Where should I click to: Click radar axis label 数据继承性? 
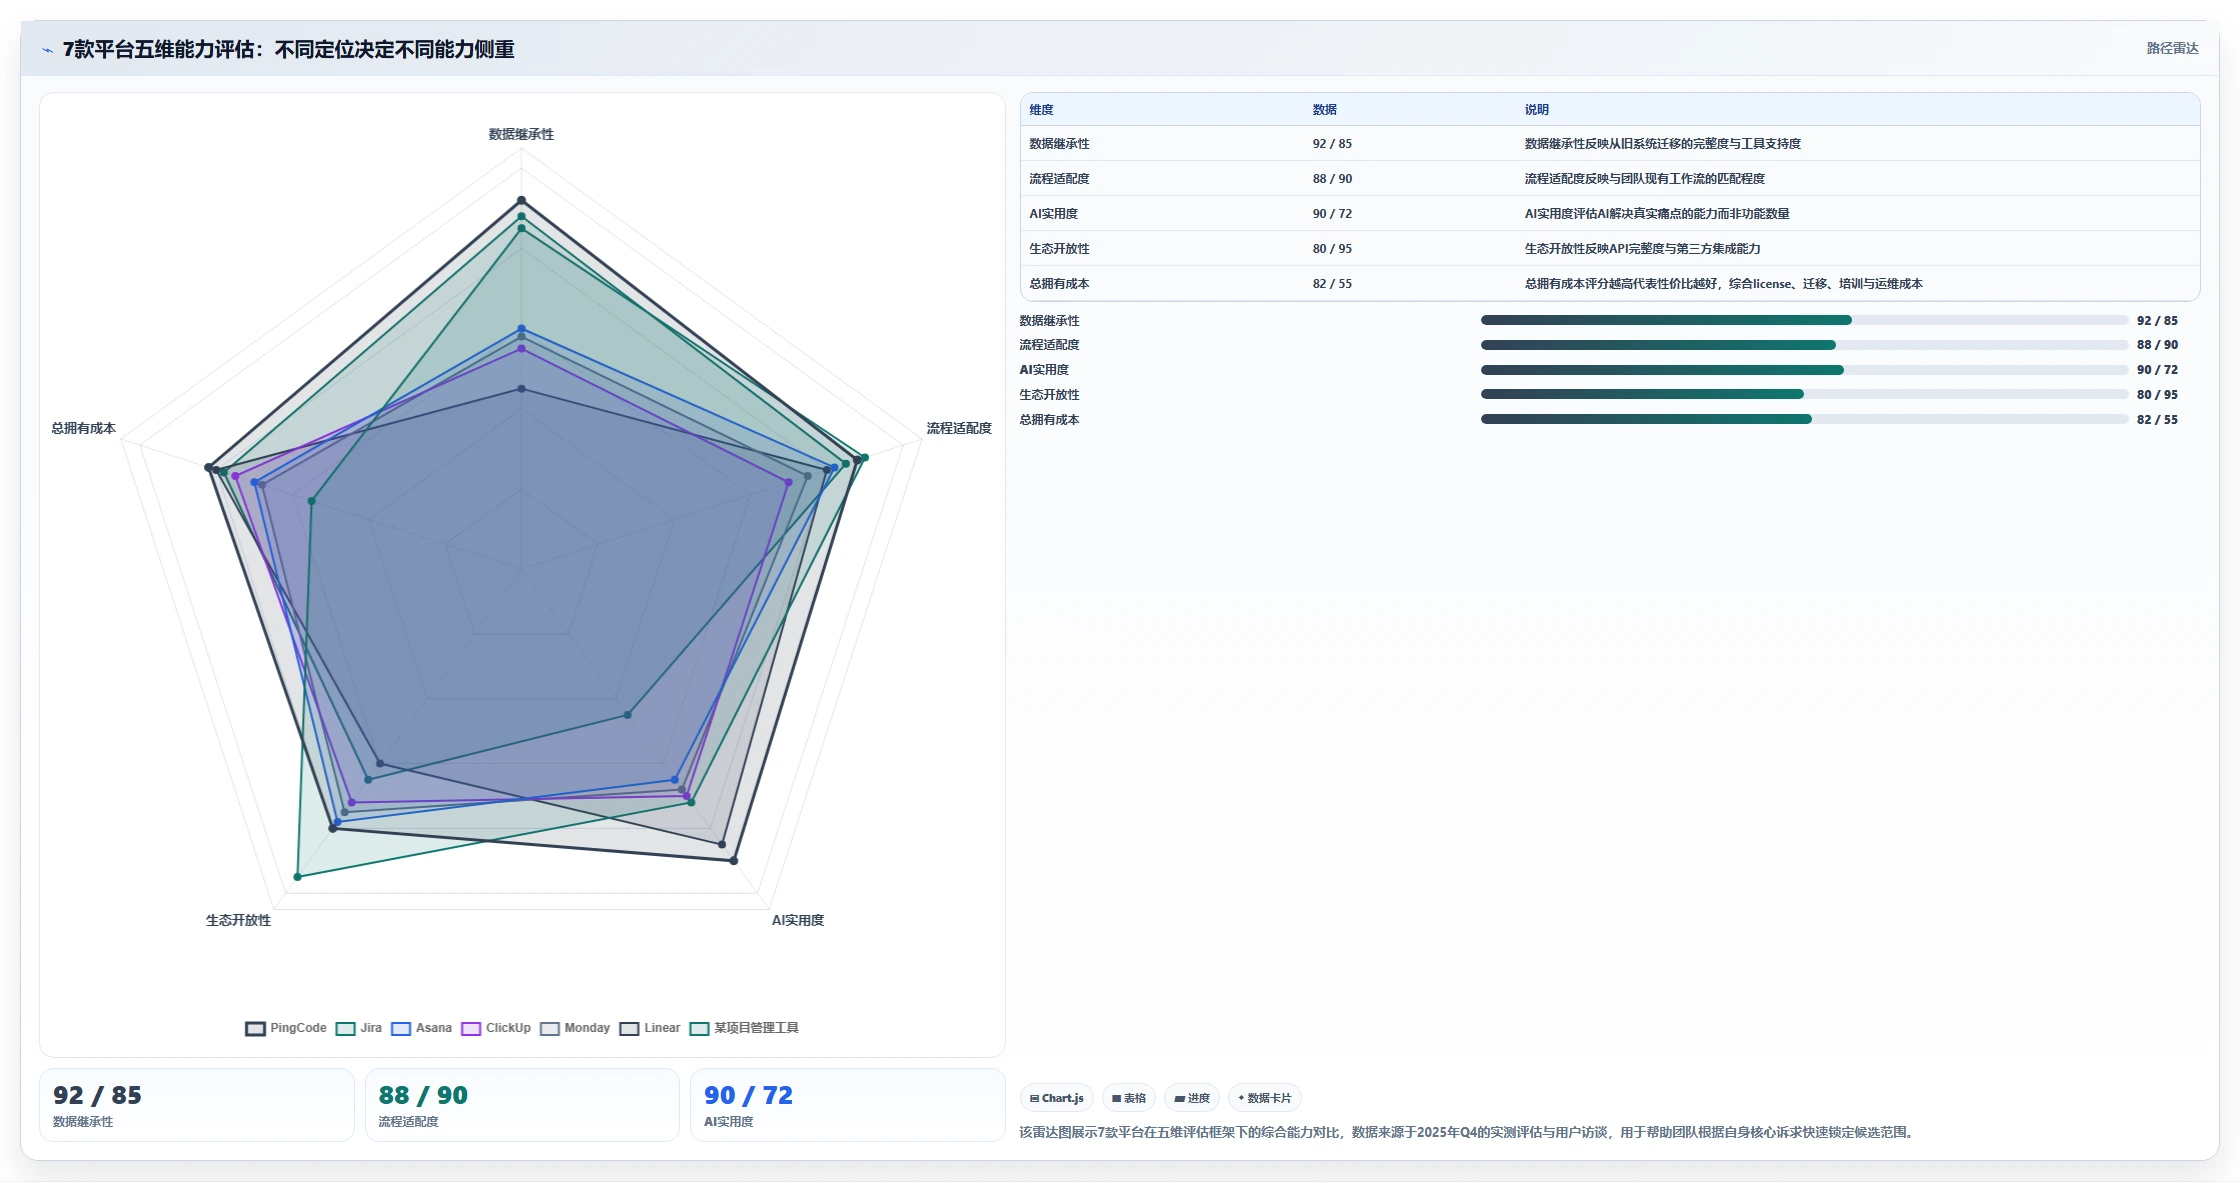point(521,134)
